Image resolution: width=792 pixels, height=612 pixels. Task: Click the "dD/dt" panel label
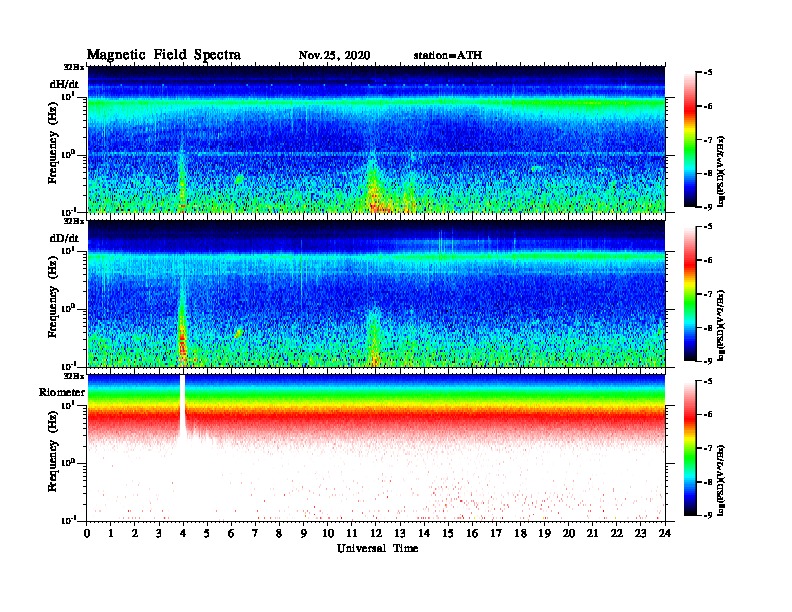pos(64,238)
